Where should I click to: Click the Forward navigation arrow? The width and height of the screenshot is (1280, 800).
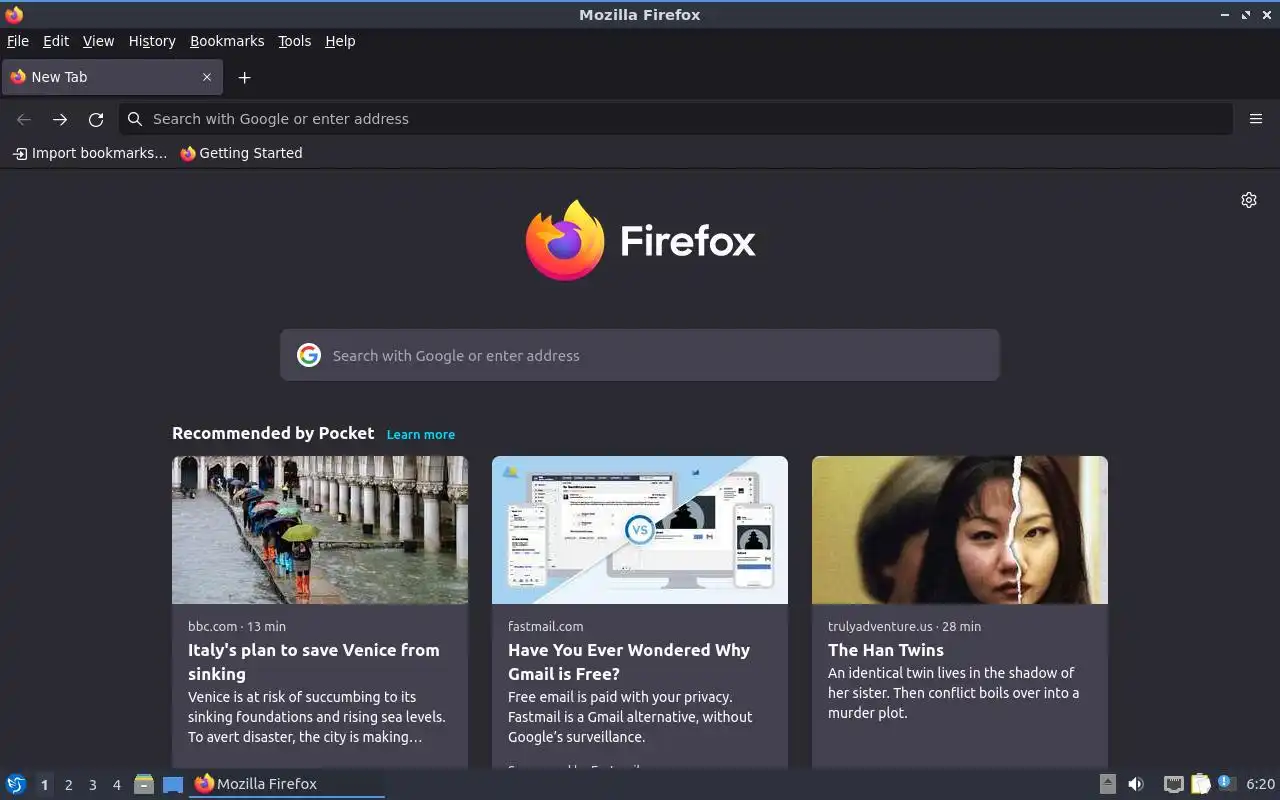[x=60, y=119]
